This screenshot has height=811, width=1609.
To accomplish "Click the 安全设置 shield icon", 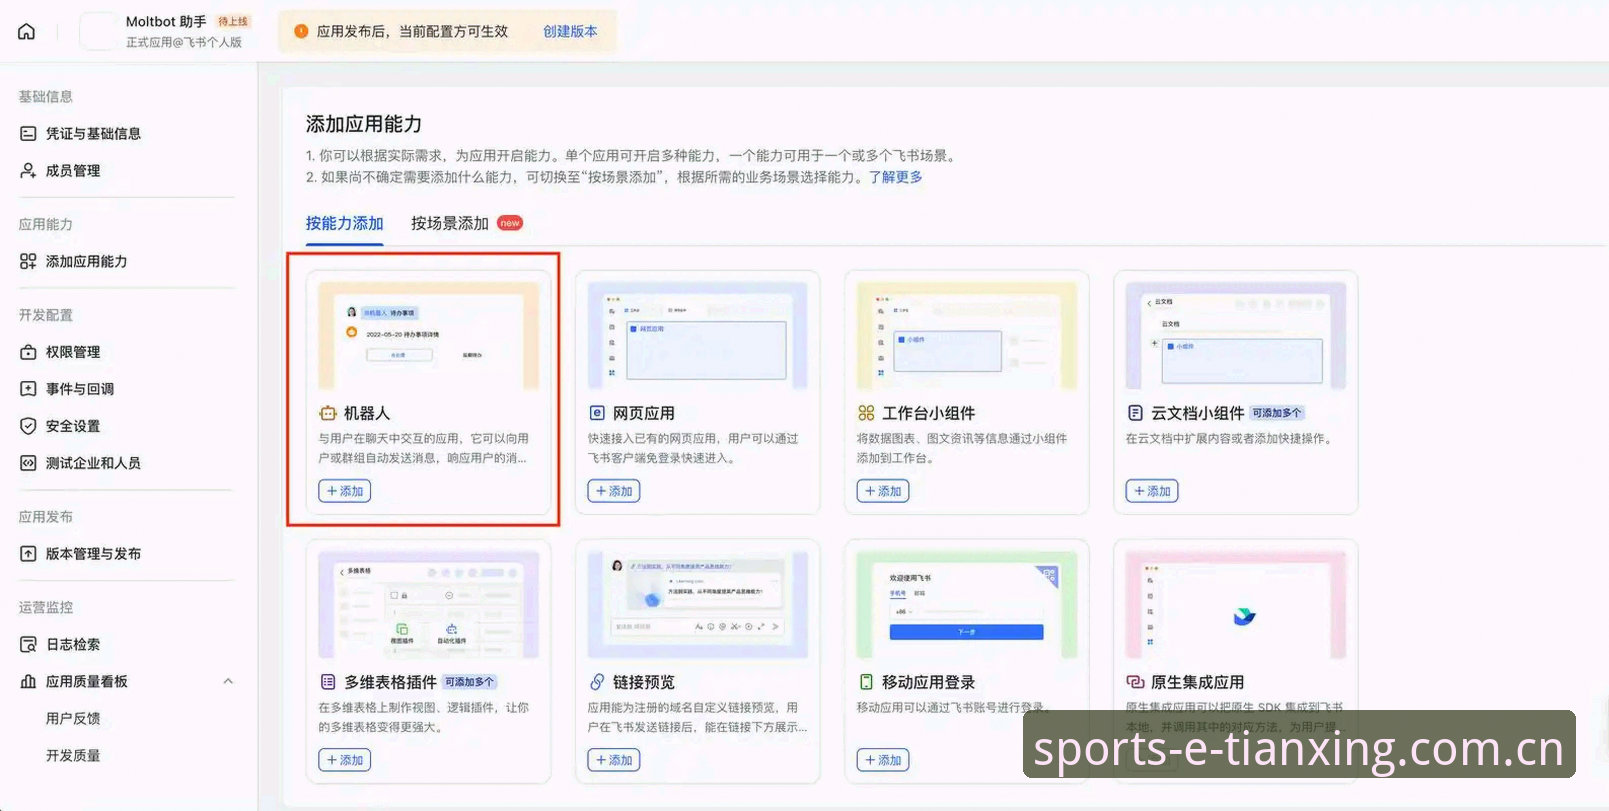I will (28, 426).
